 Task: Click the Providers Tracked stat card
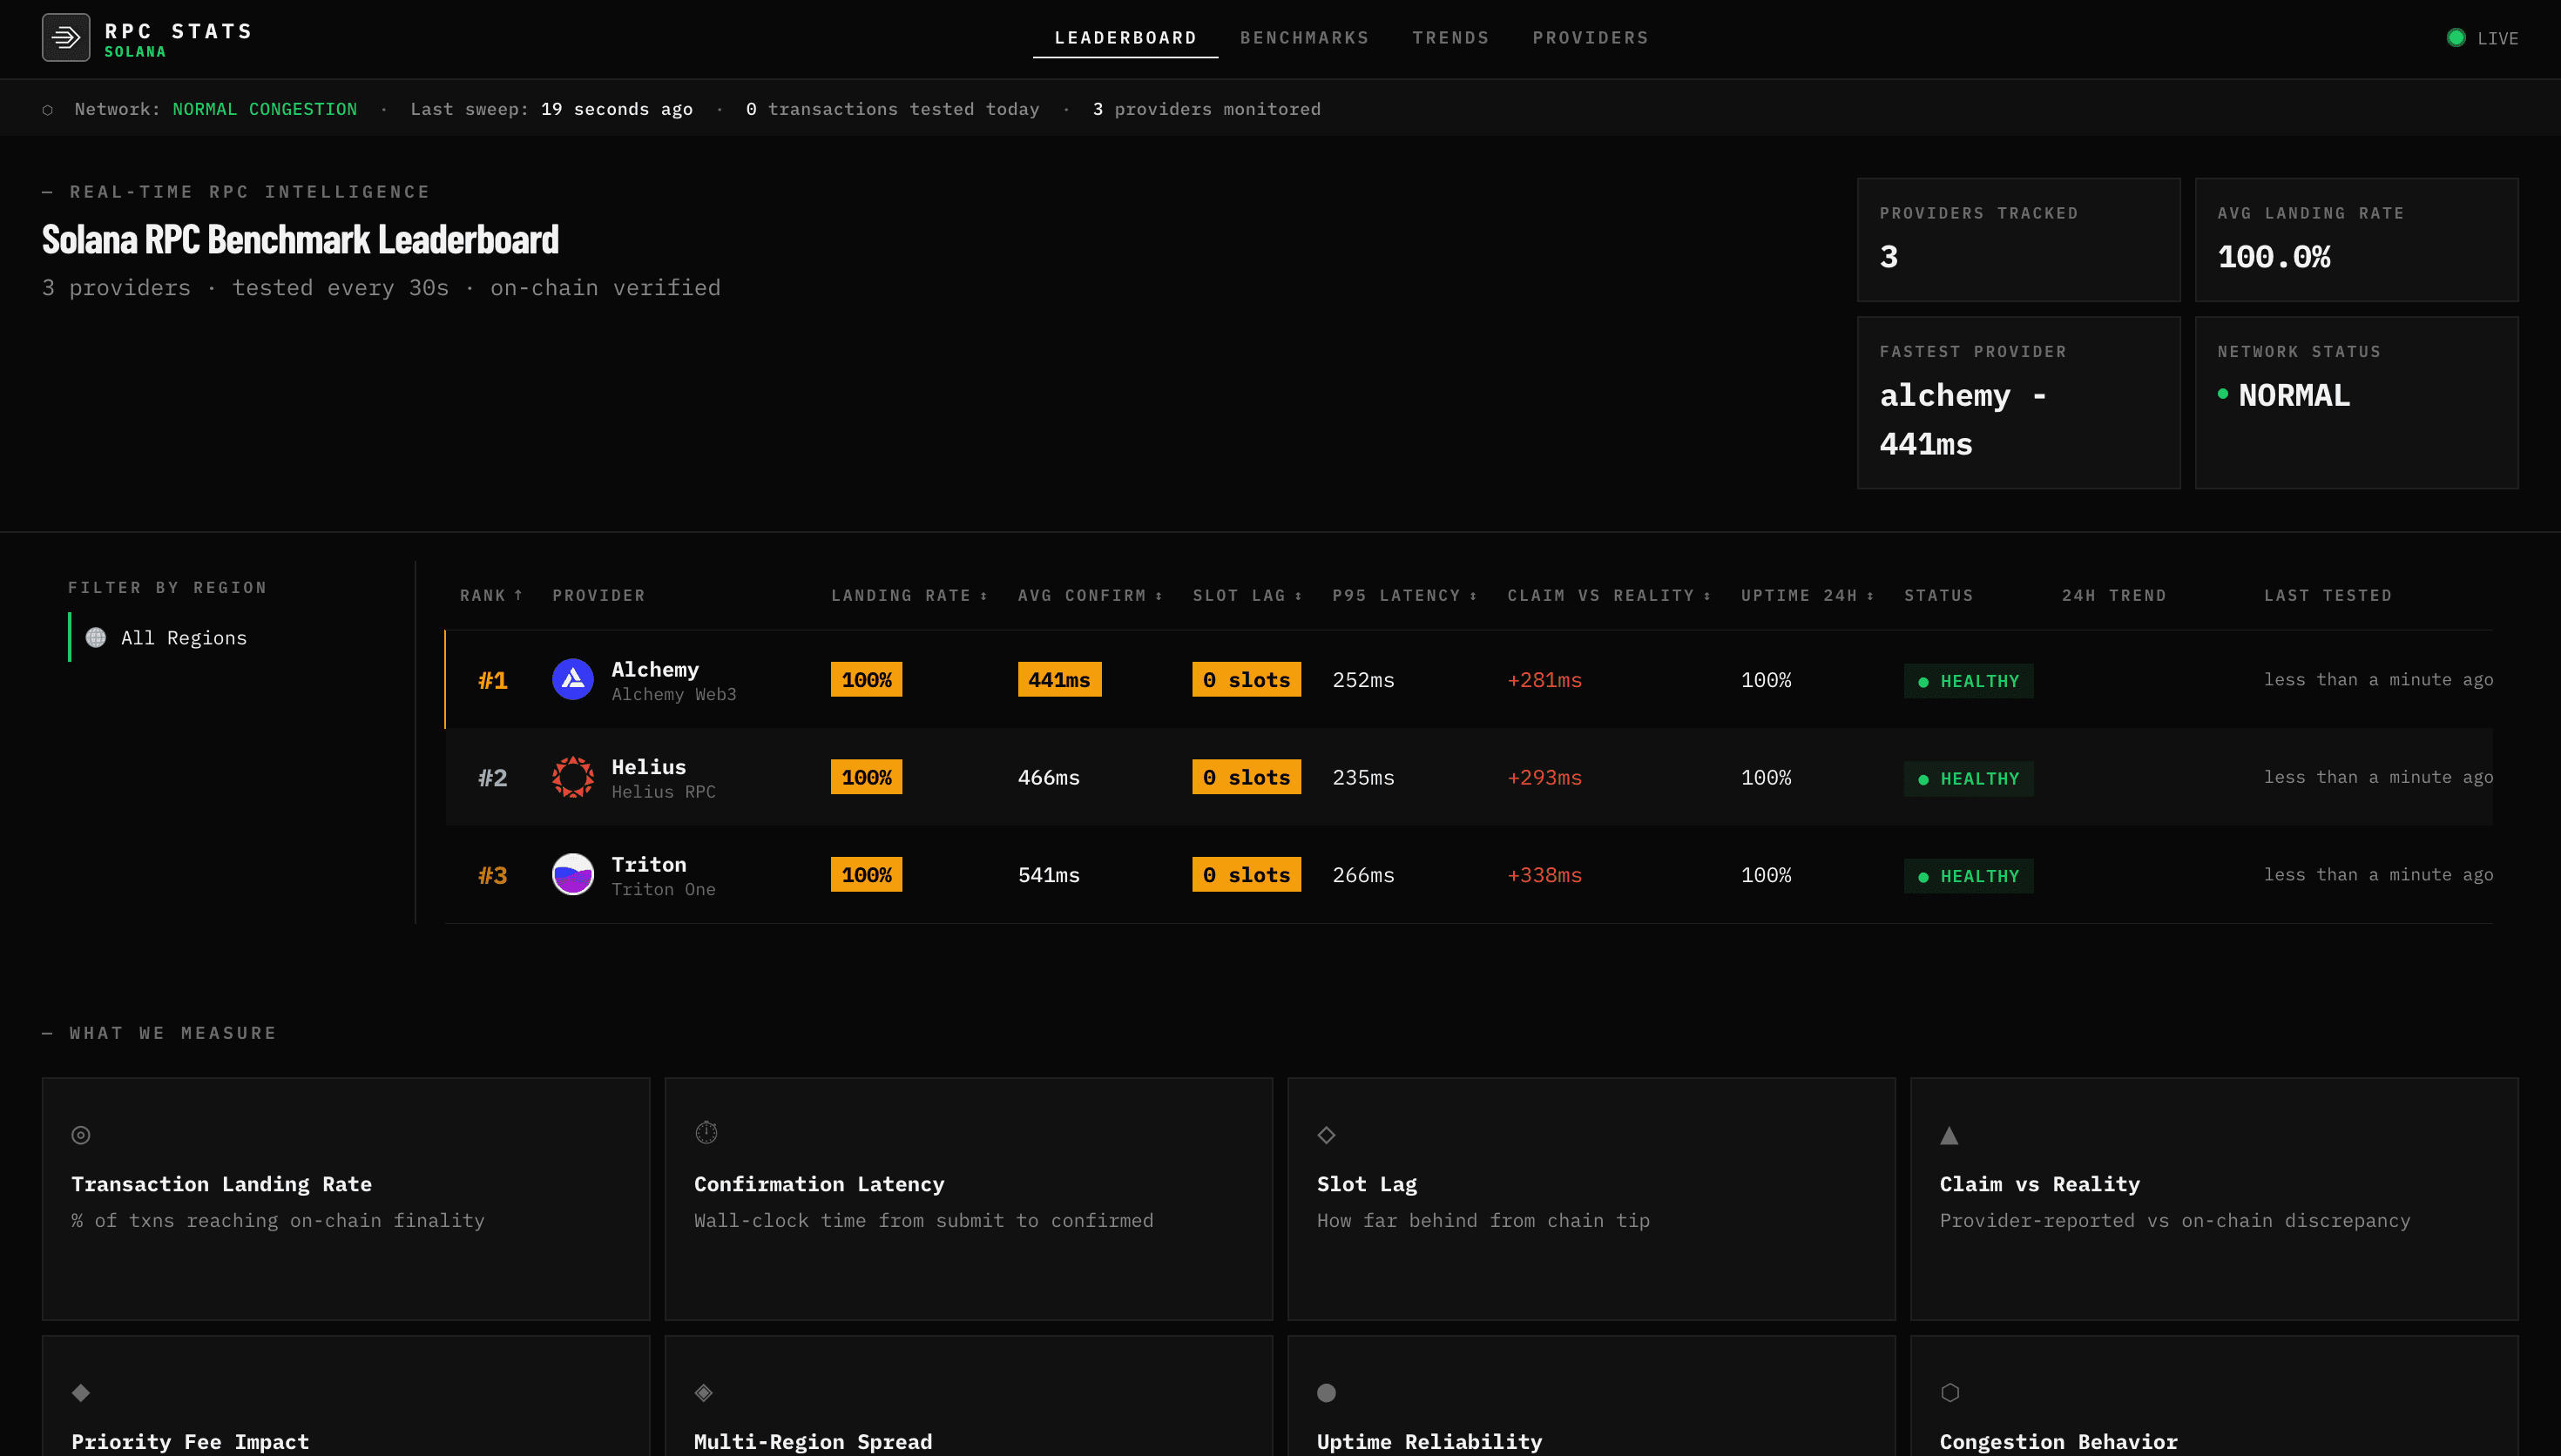point(2018,240)
